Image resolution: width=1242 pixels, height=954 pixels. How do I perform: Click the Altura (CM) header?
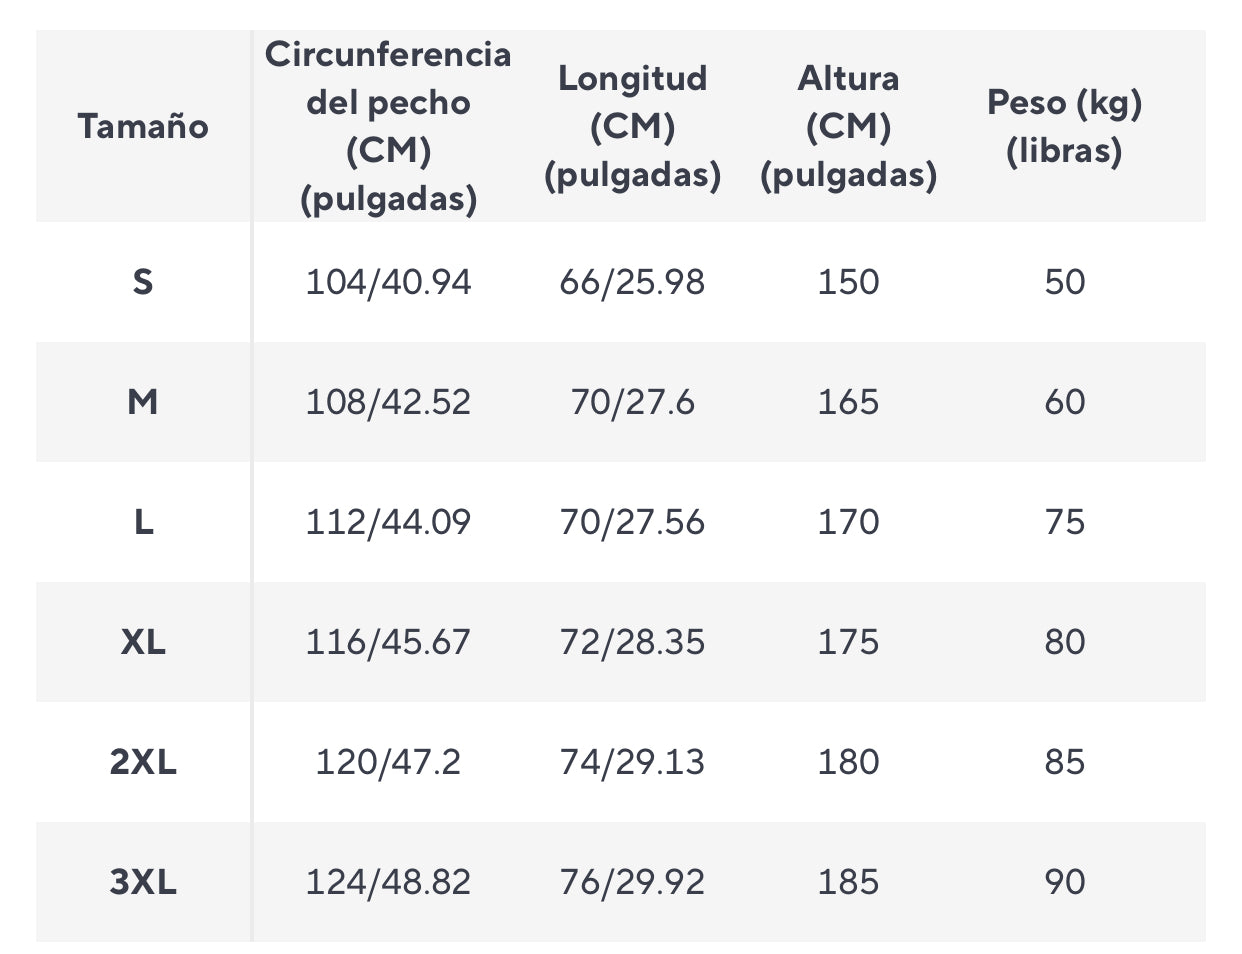click(x=848, y=126)
